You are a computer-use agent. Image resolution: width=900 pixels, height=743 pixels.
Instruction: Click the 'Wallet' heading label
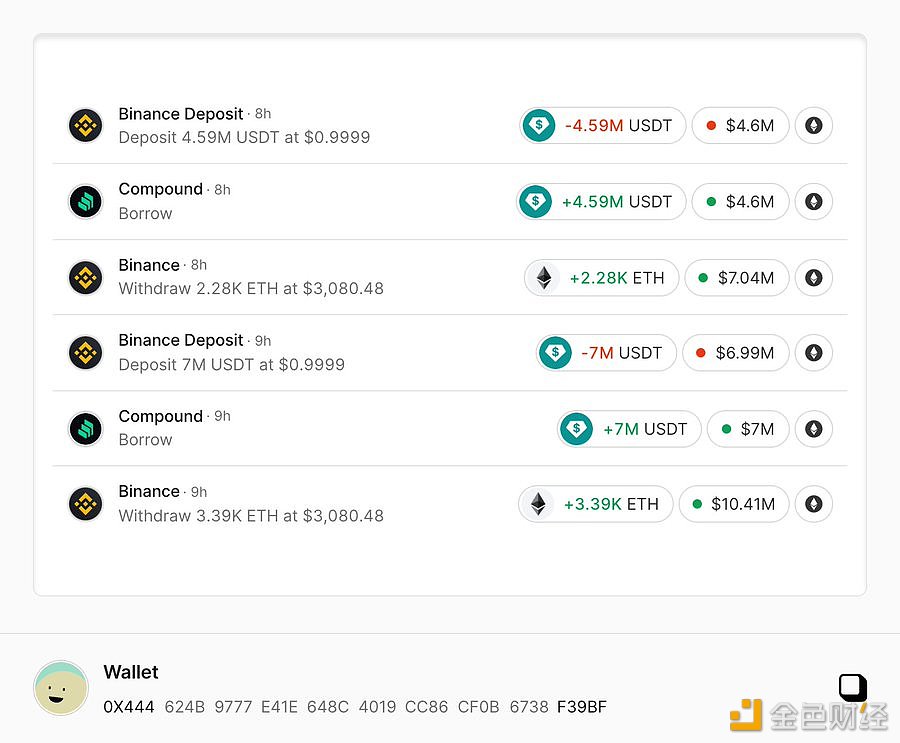point(131,672)
